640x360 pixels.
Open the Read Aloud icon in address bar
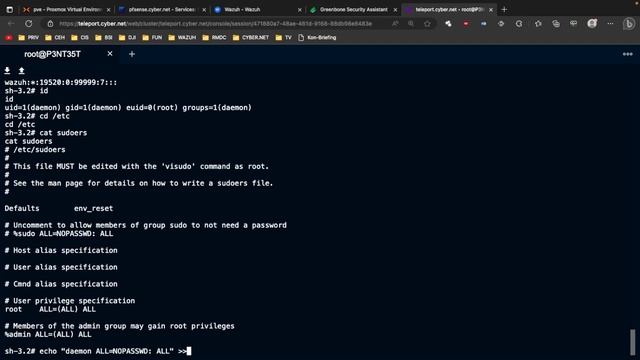pos(395,24)
